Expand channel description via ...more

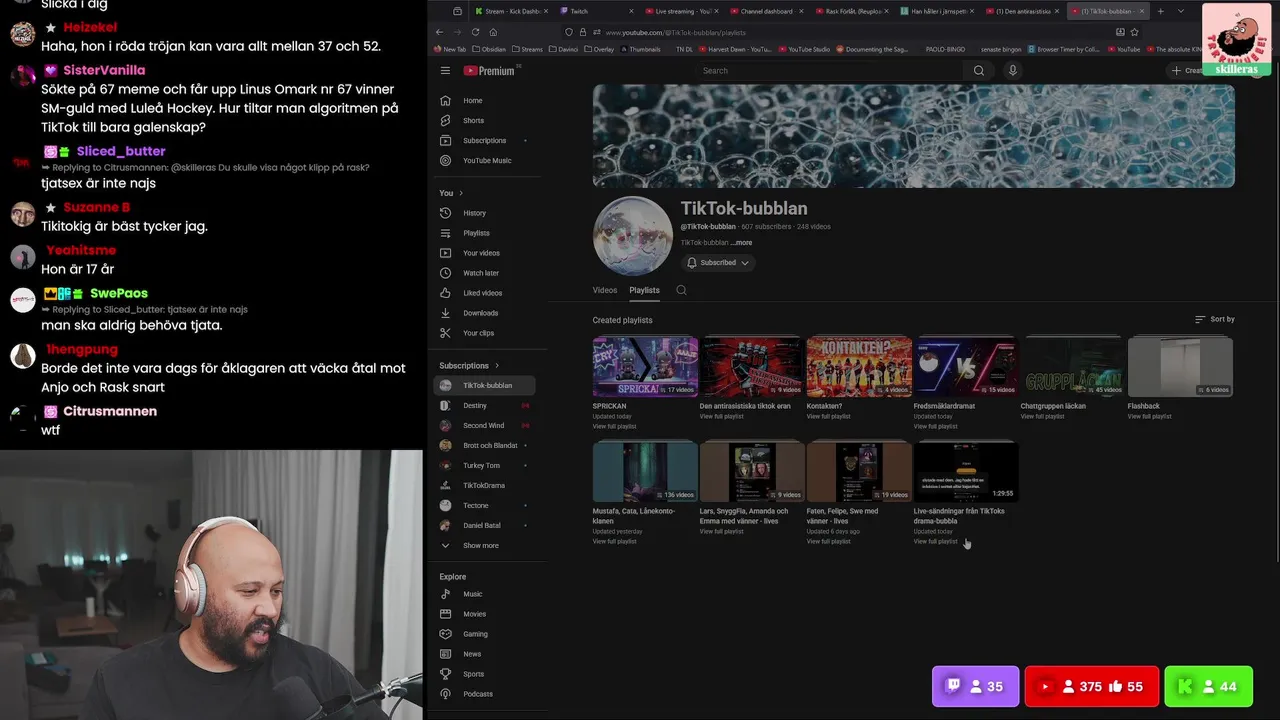(741, 243)
